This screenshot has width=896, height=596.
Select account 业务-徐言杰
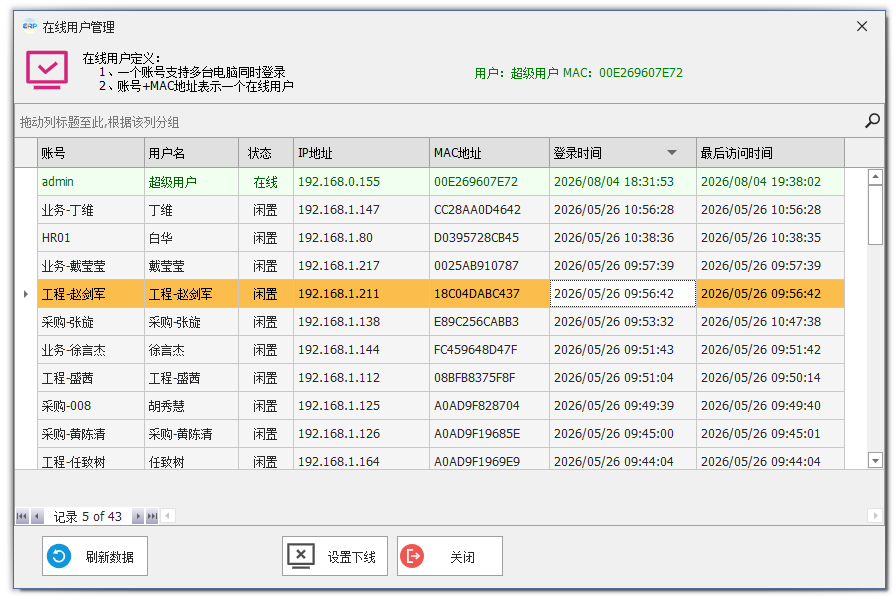pos(91,350)
